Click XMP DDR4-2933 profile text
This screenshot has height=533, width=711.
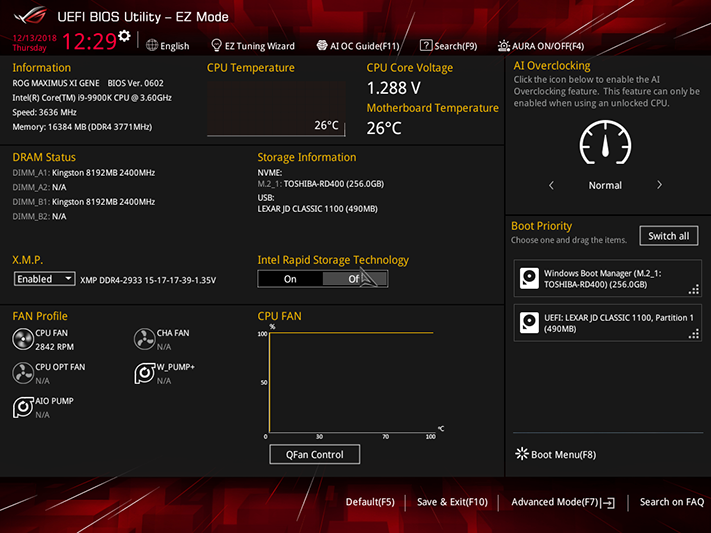148,280
